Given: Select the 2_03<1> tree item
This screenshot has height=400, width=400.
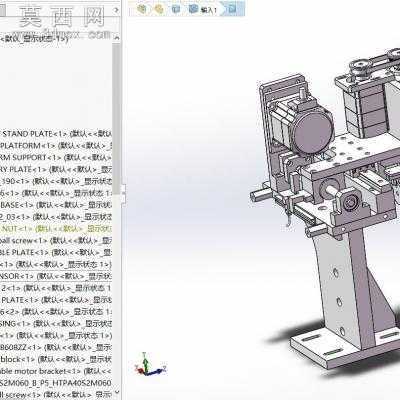Looking at the screenshot, I should [x=56, y=217].
